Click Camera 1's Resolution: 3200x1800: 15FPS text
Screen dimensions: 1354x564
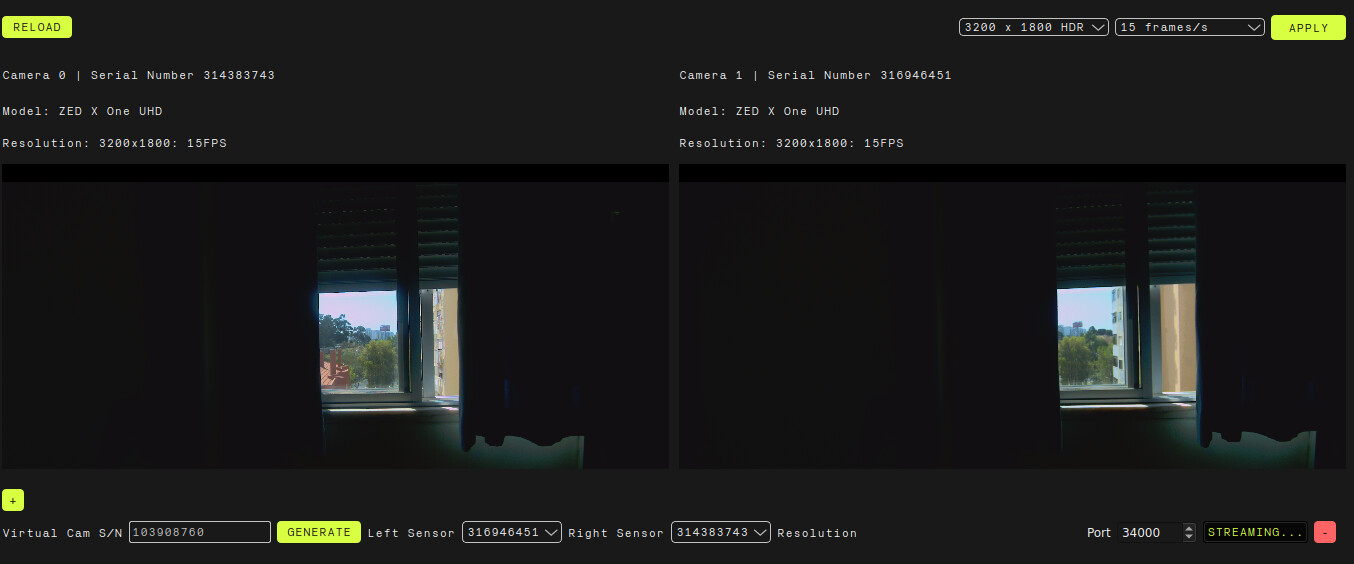792,143
